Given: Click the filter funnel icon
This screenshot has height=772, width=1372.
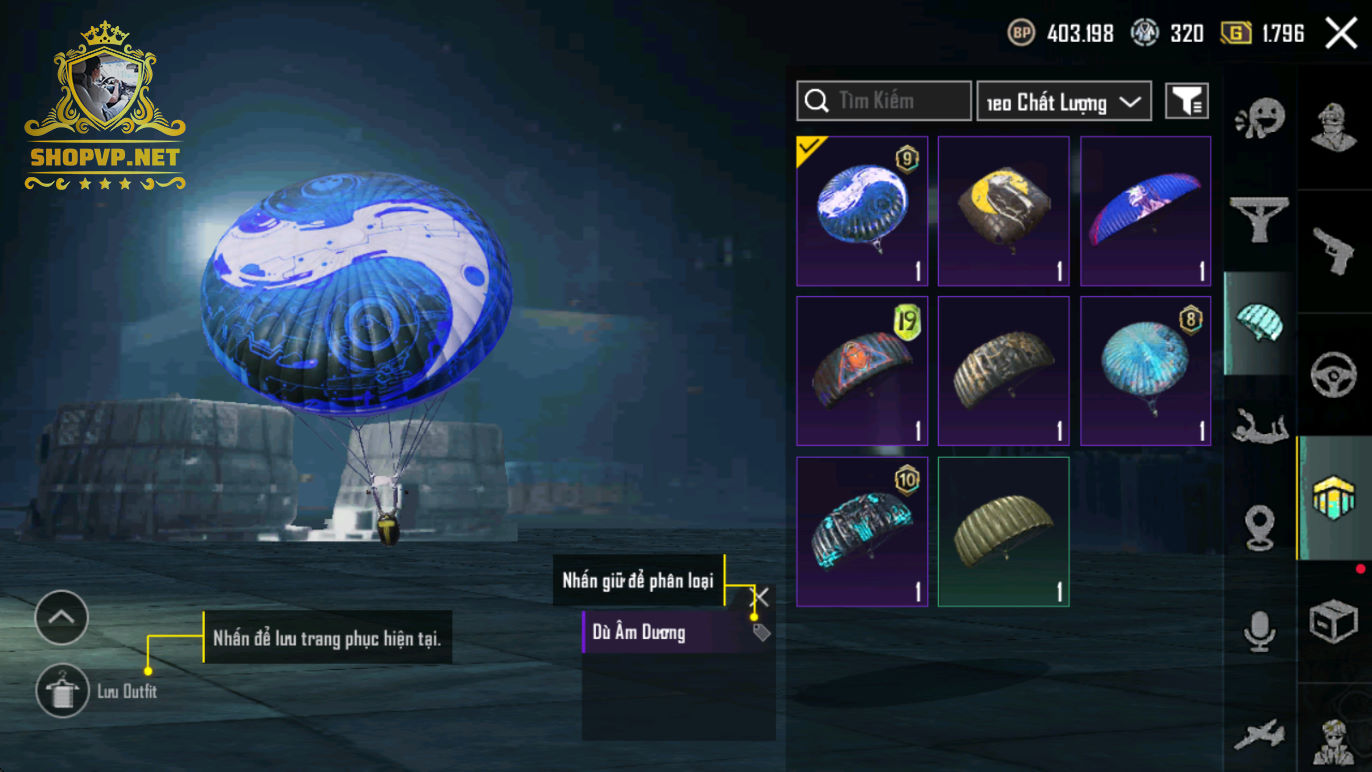Looking at the screenshot, I should [1187, 101].
